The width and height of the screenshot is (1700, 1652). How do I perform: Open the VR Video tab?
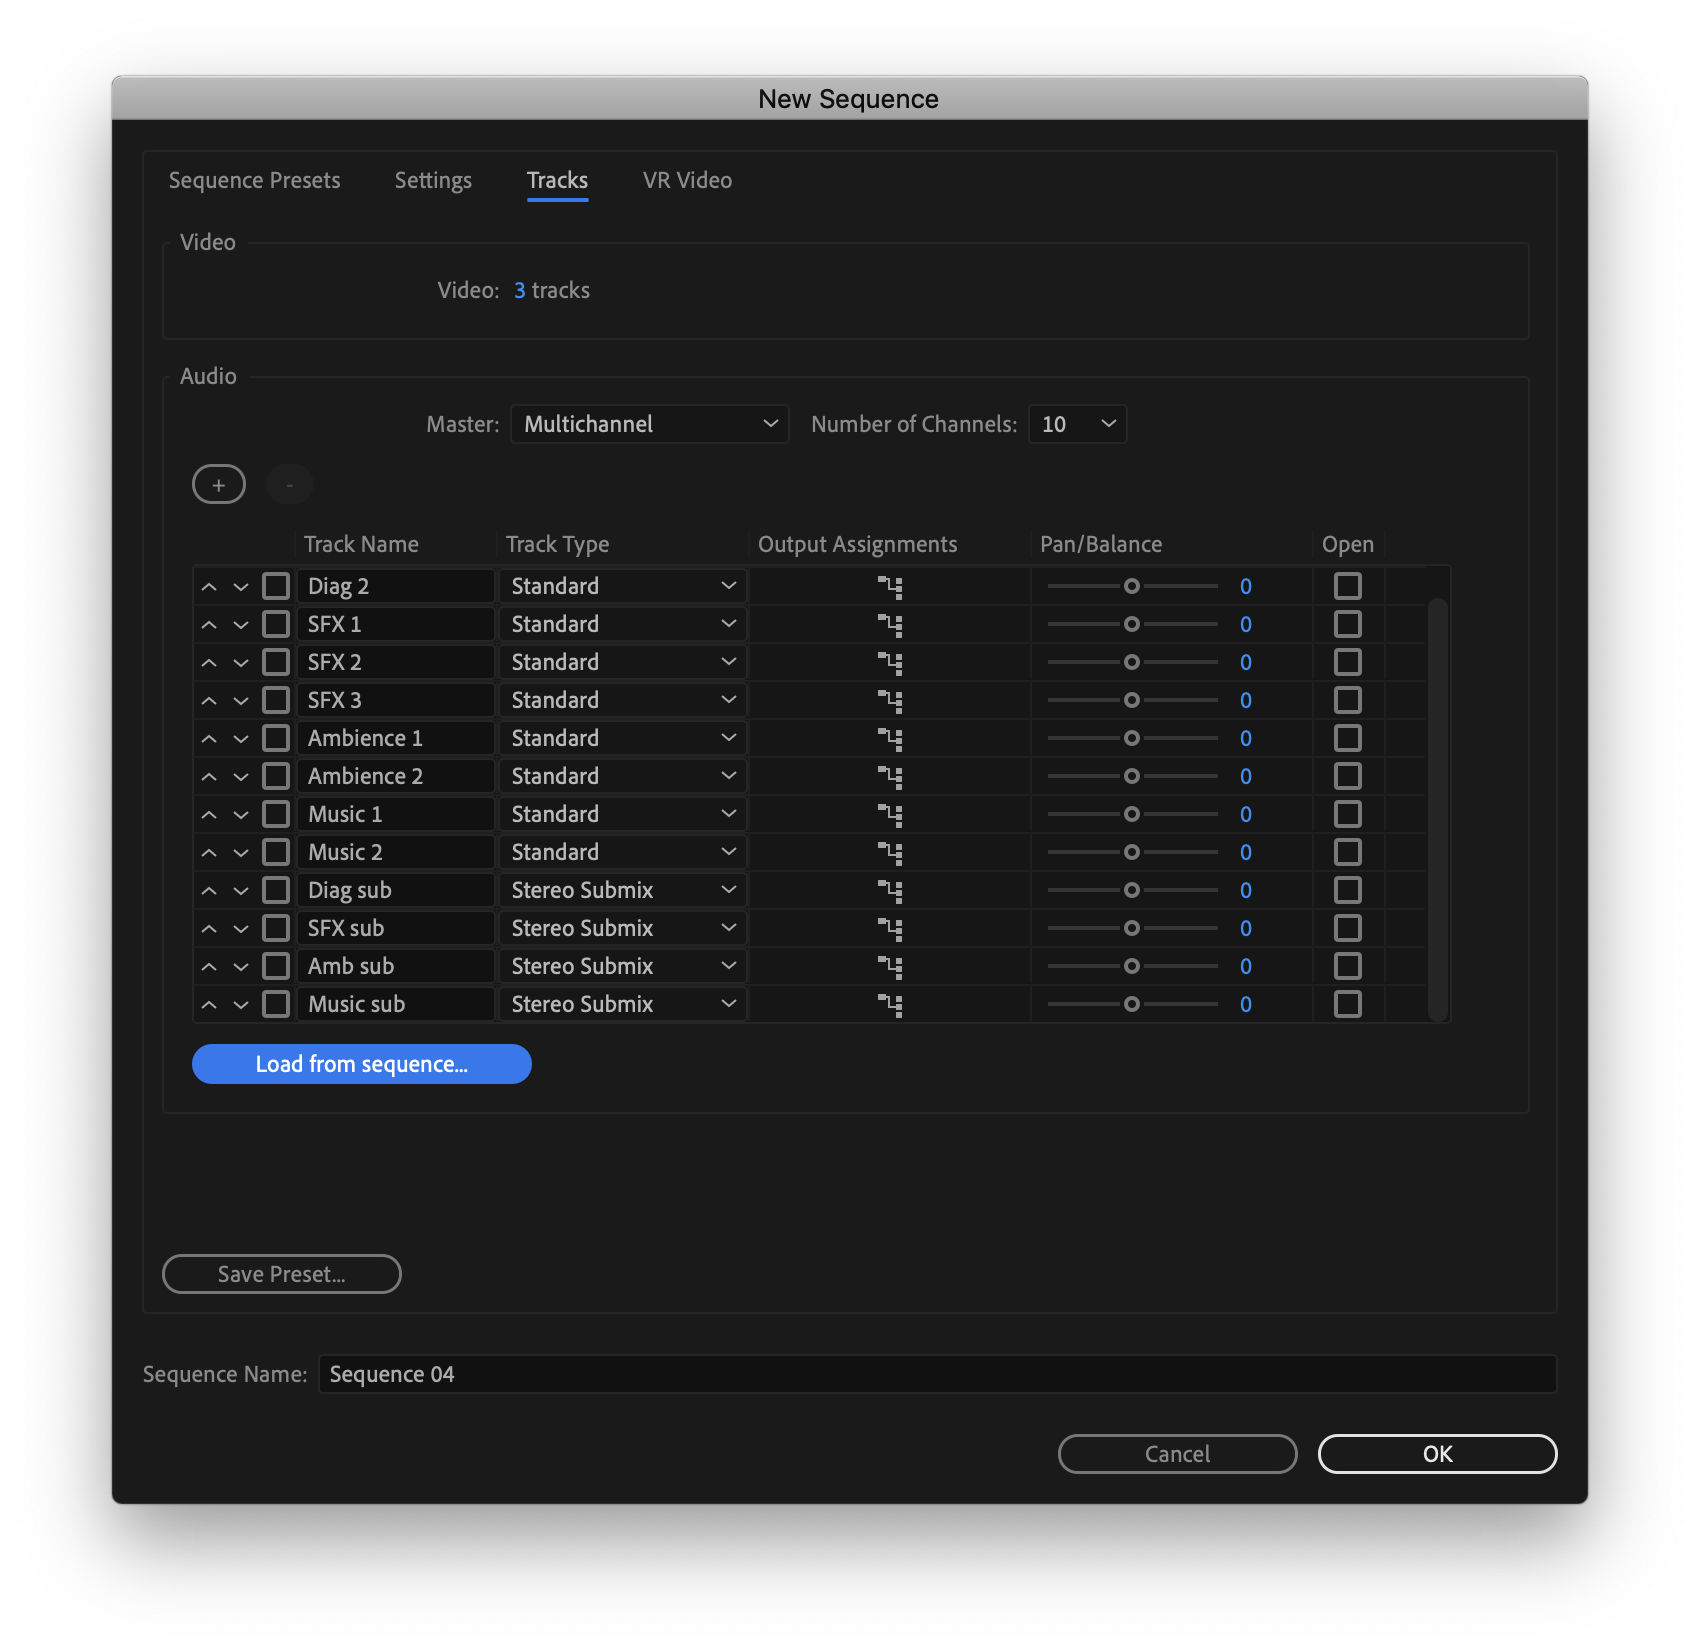[x=687, y=180]
